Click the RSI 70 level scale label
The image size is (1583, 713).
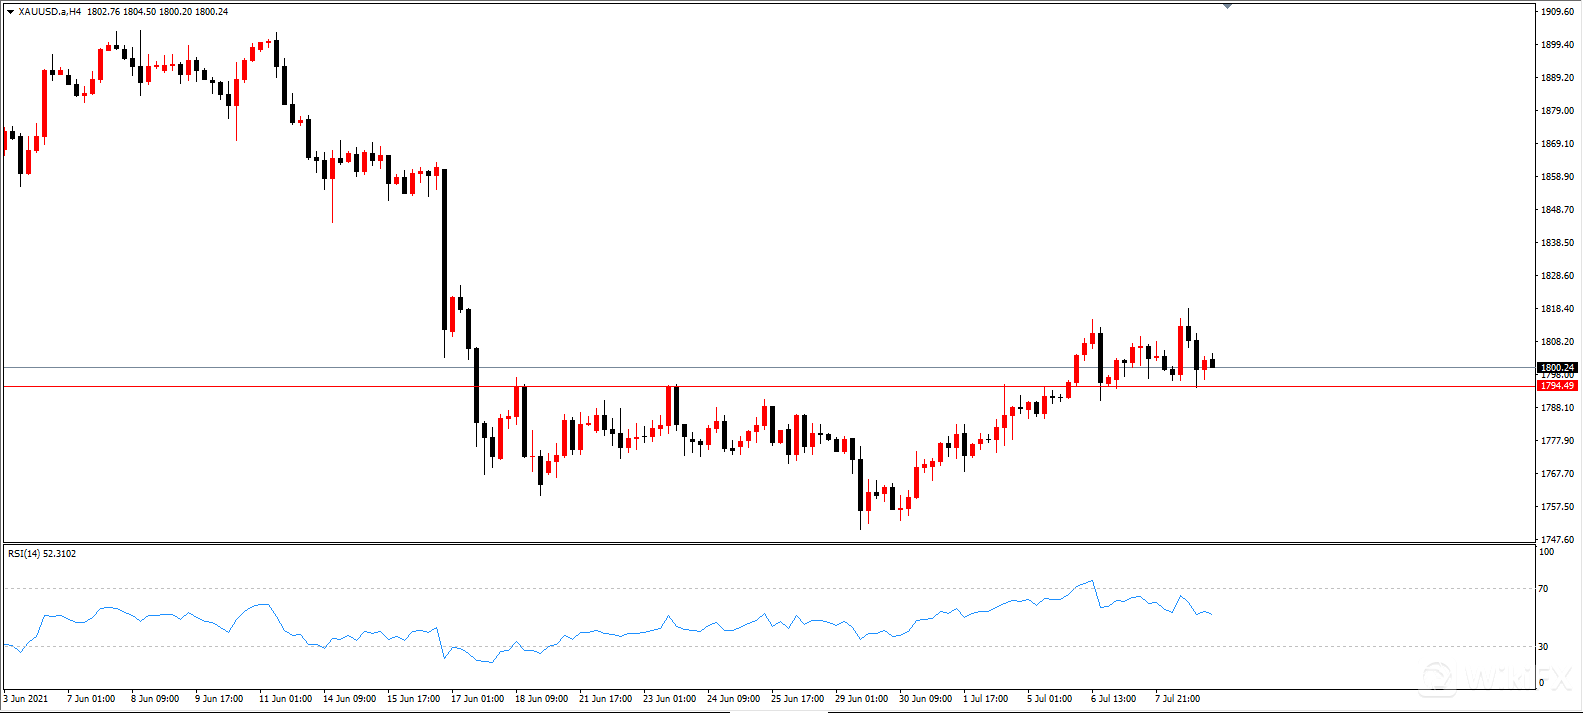[x=1543, y=589]
